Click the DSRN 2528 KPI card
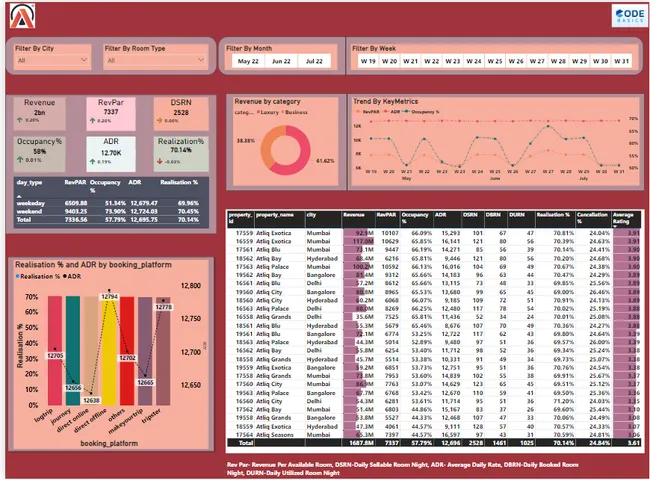The height and width of the screenshot is (480, 650). pyautogui.click(x=181, y=113)
